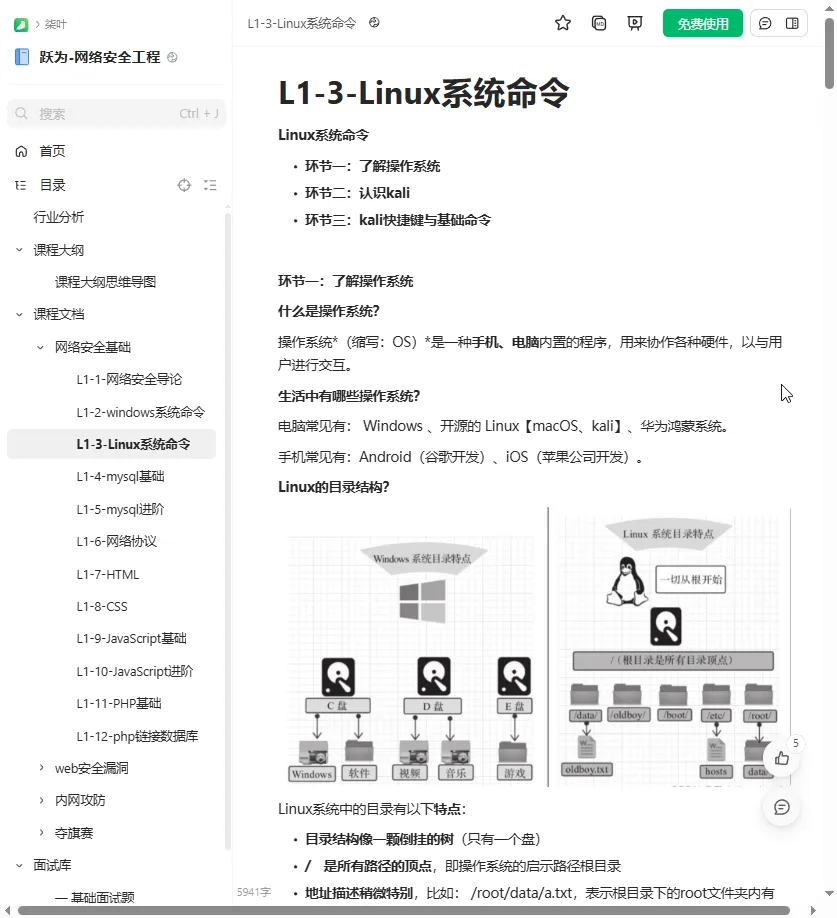Viewport: 837px width, 918px height.
Task: Open L1-1-网络安全导论
Action: (129, 379)
